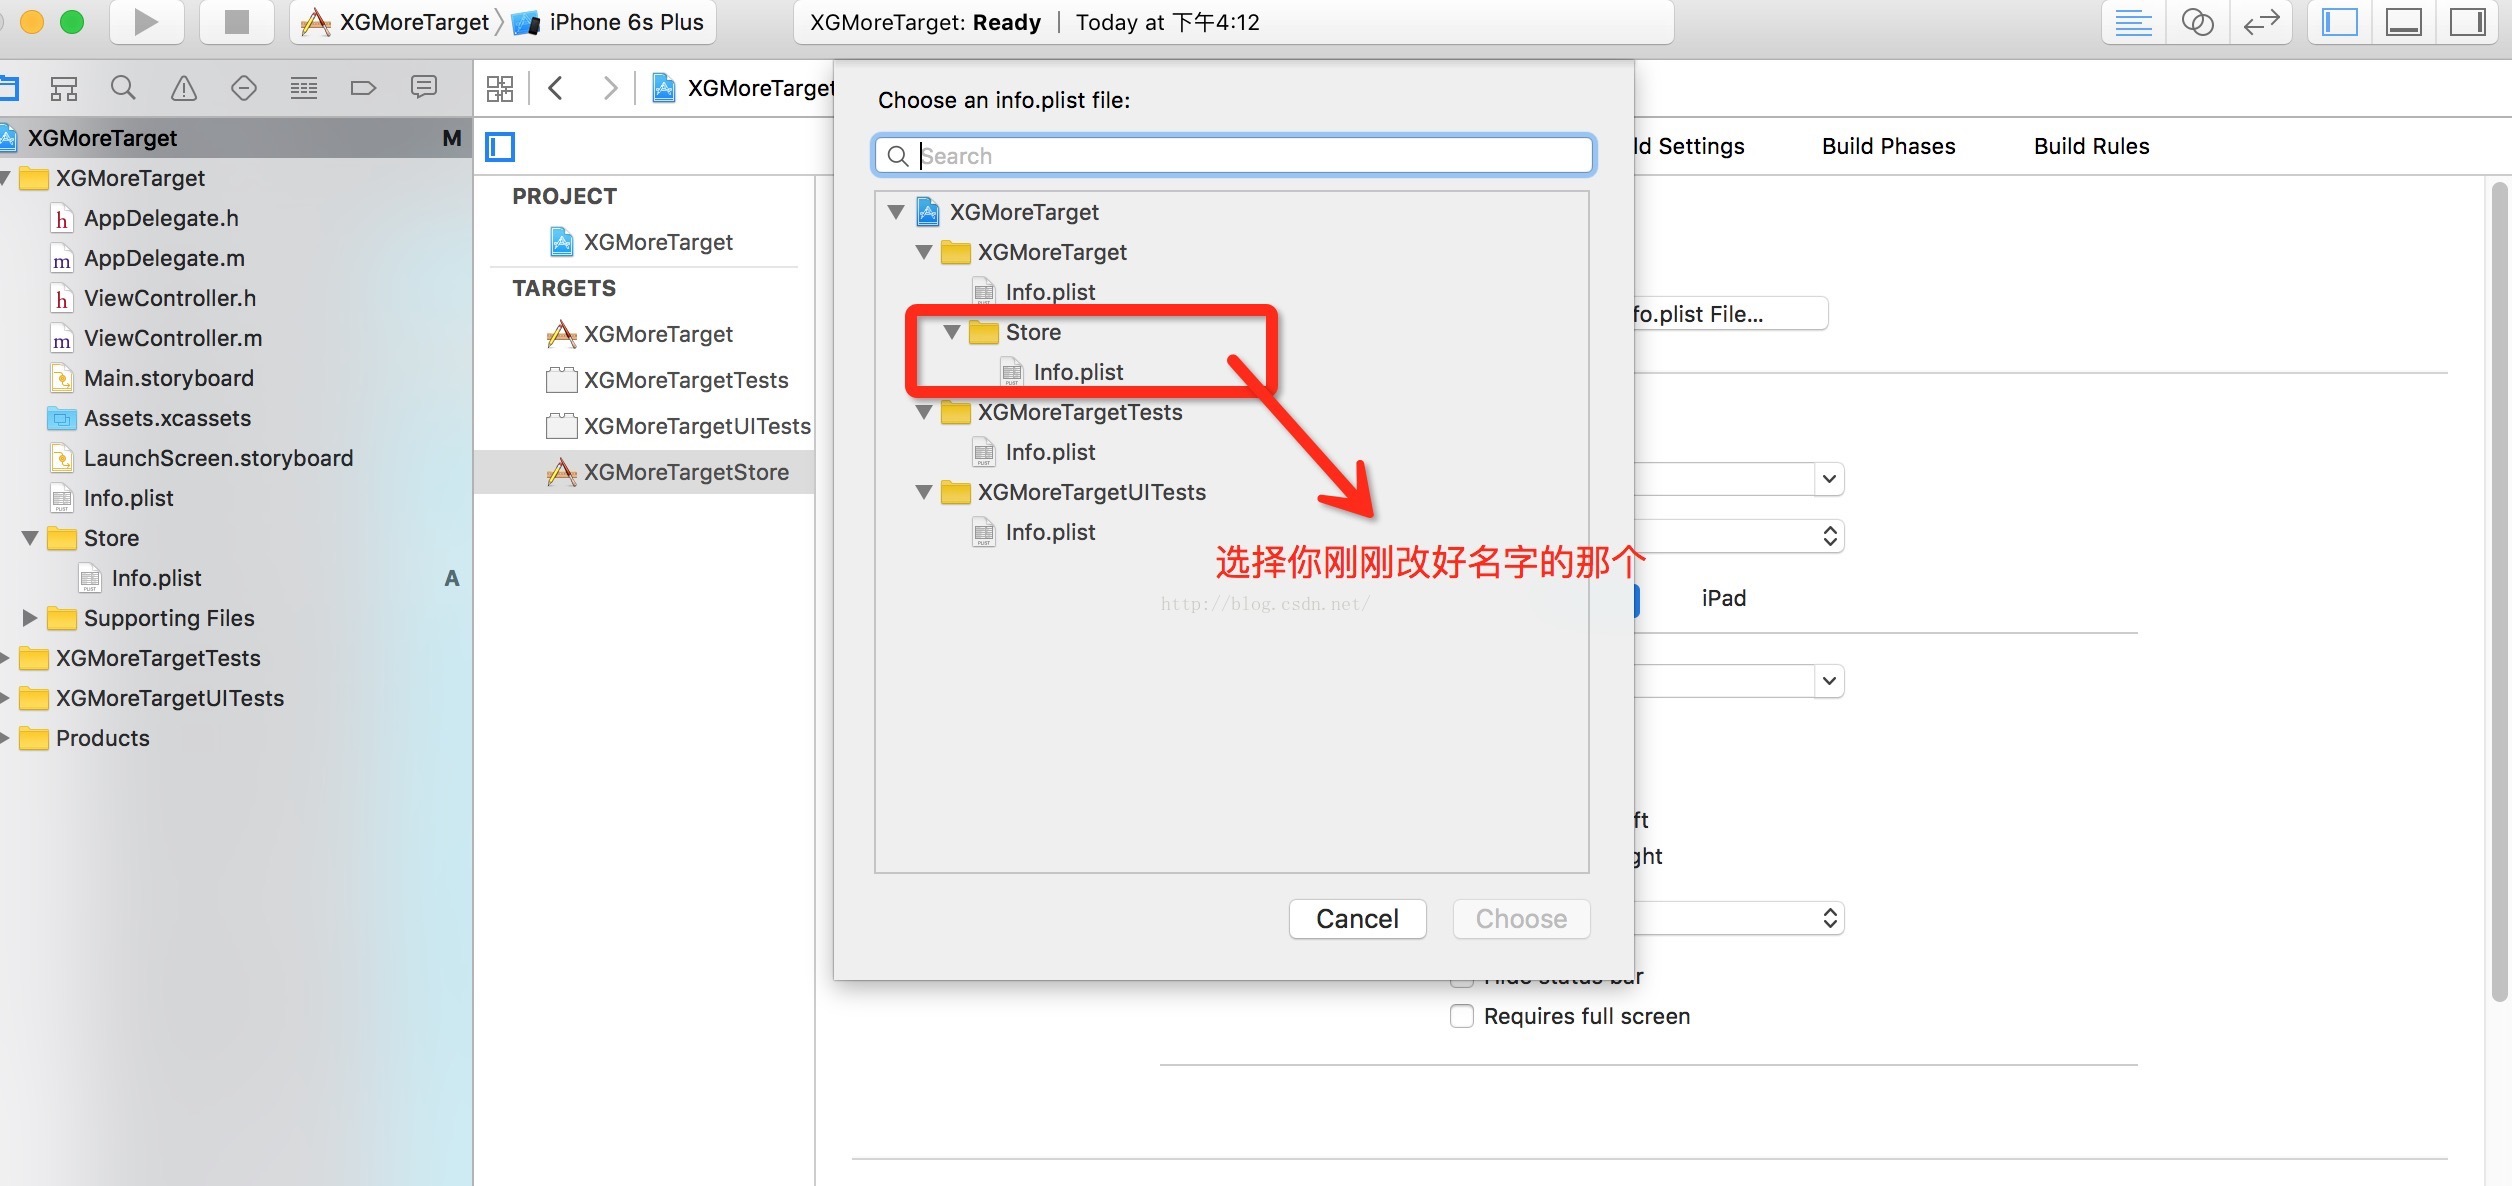Select Info.plist under XGMoreTargetUITests in dialog
2512x1186 pixels.
point(1050,532)
